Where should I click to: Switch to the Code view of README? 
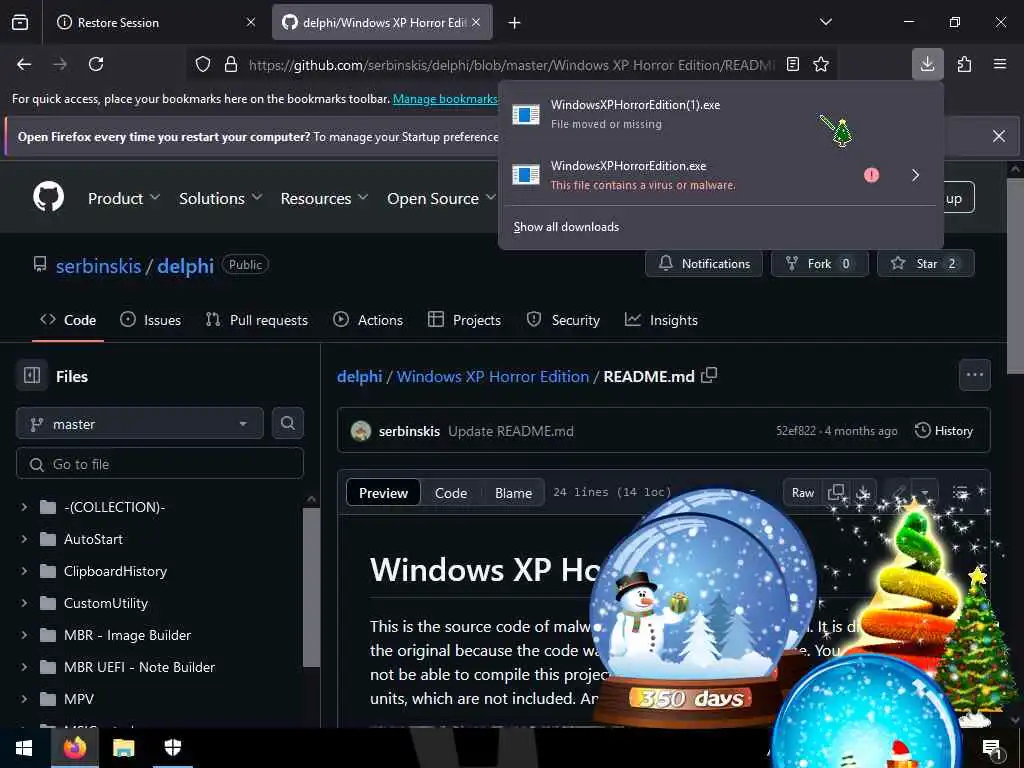click(x=451, y=493)
